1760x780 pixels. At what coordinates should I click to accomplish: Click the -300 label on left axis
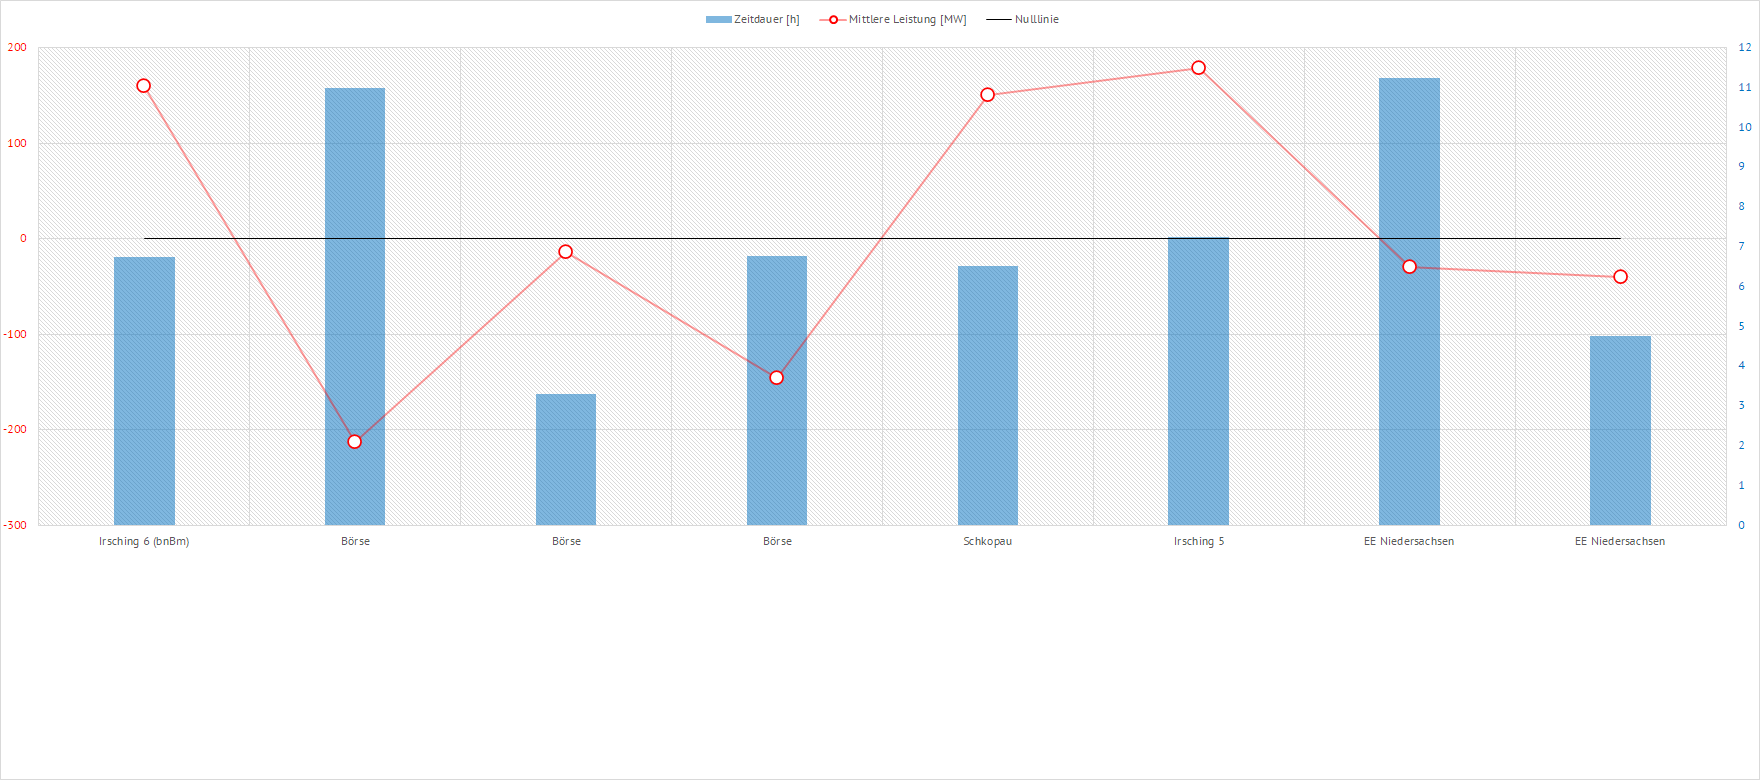(16, 525)
